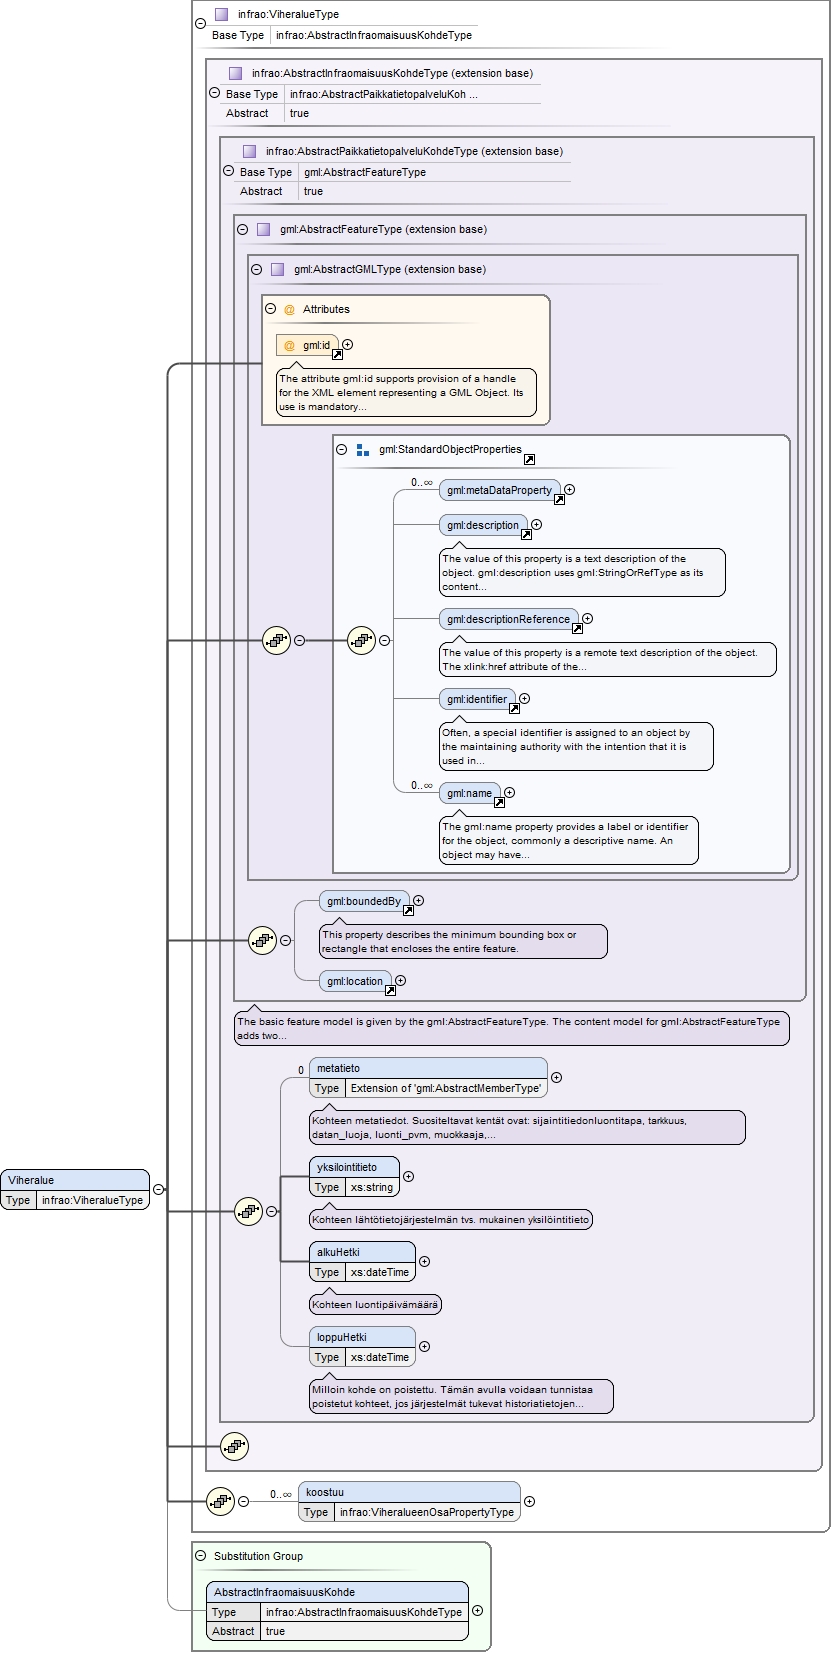Select AbstractPaikkatietopalveluKohdeType complex type icon
Screen dimensions: 832x1653
tap(249, 151)
